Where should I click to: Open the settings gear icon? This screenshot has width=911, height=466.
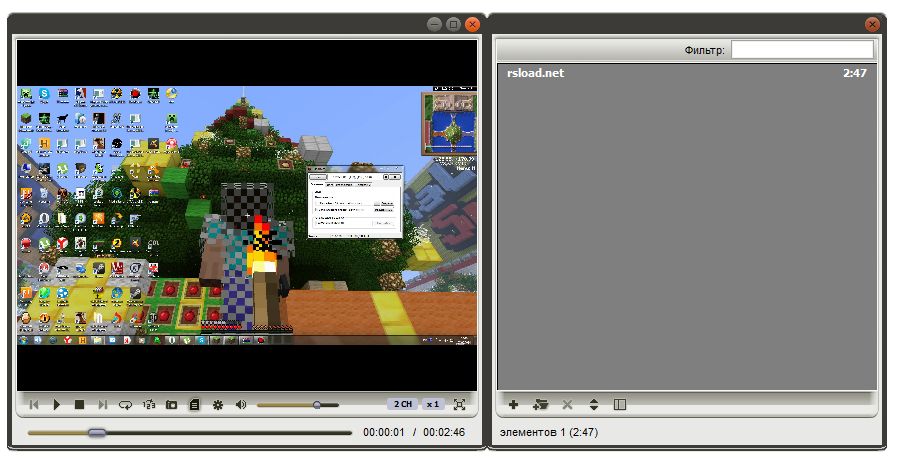coord(218,404)
